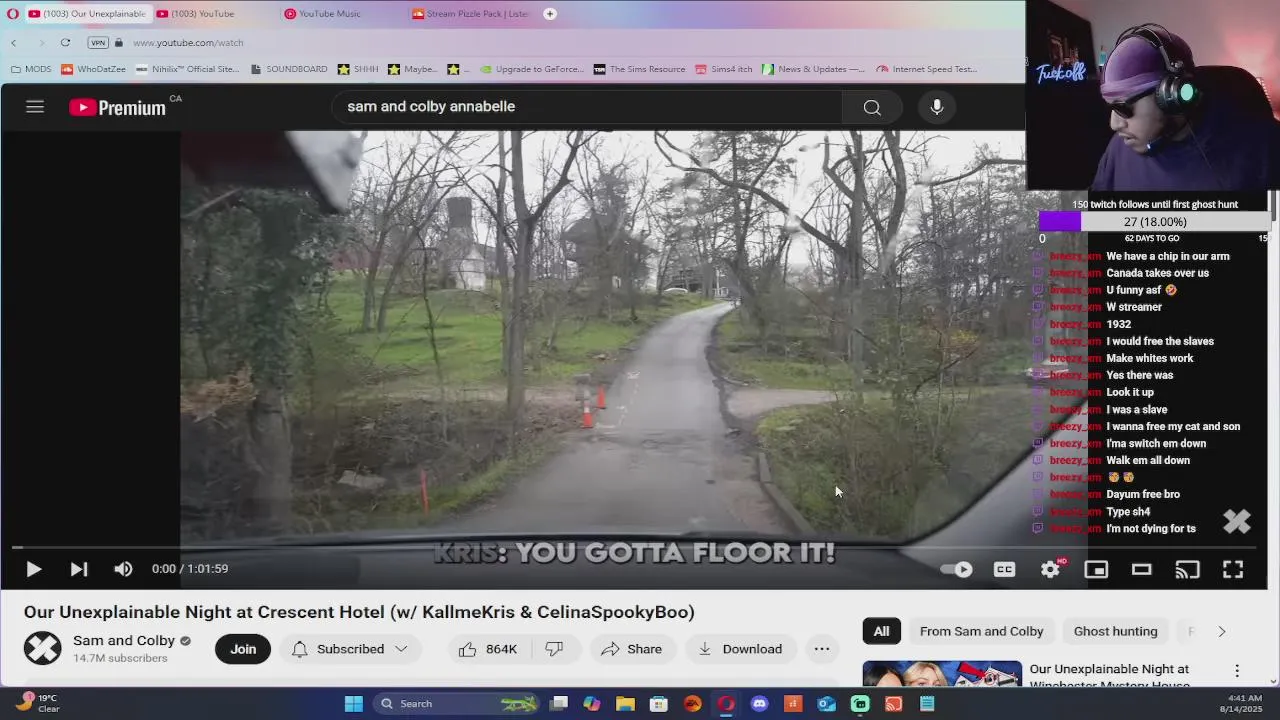Download the video
This screenshot has height=720, width=1280.
pos(740,649)
